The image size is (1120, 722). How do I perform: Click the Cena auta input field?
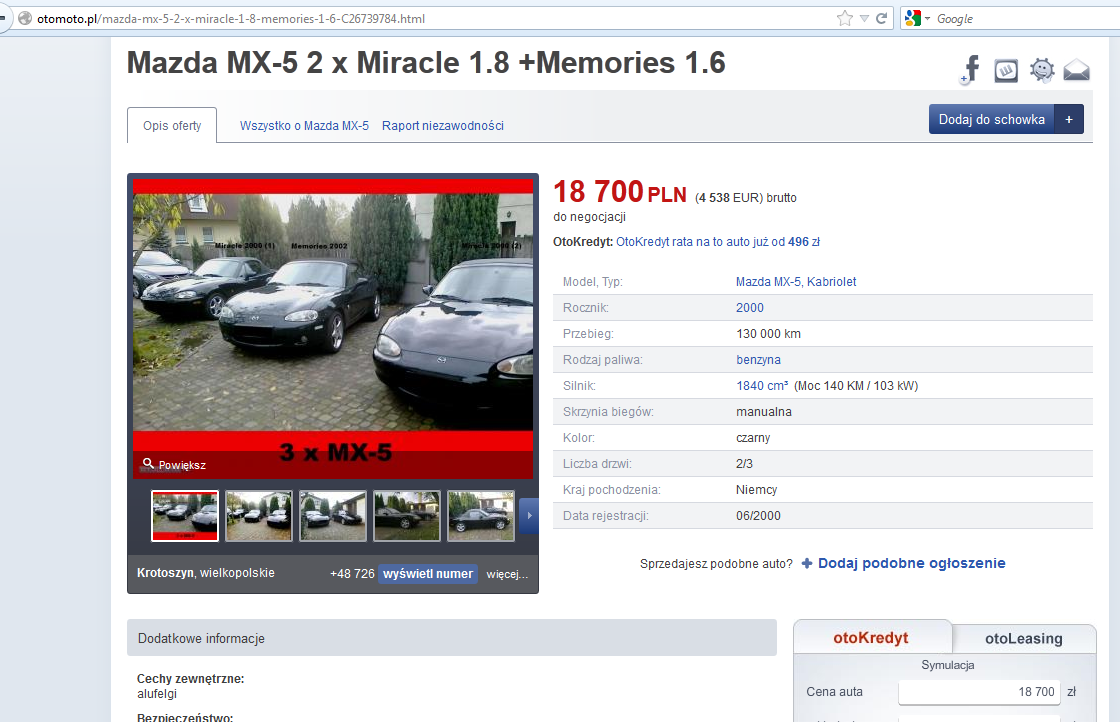tap(979, 692)
